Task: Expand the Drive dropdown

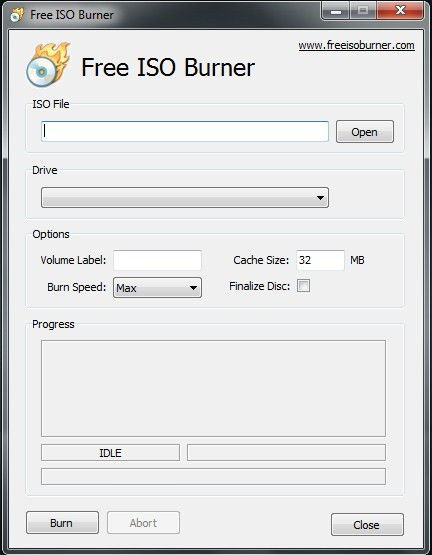Action: tap(185, 198)
